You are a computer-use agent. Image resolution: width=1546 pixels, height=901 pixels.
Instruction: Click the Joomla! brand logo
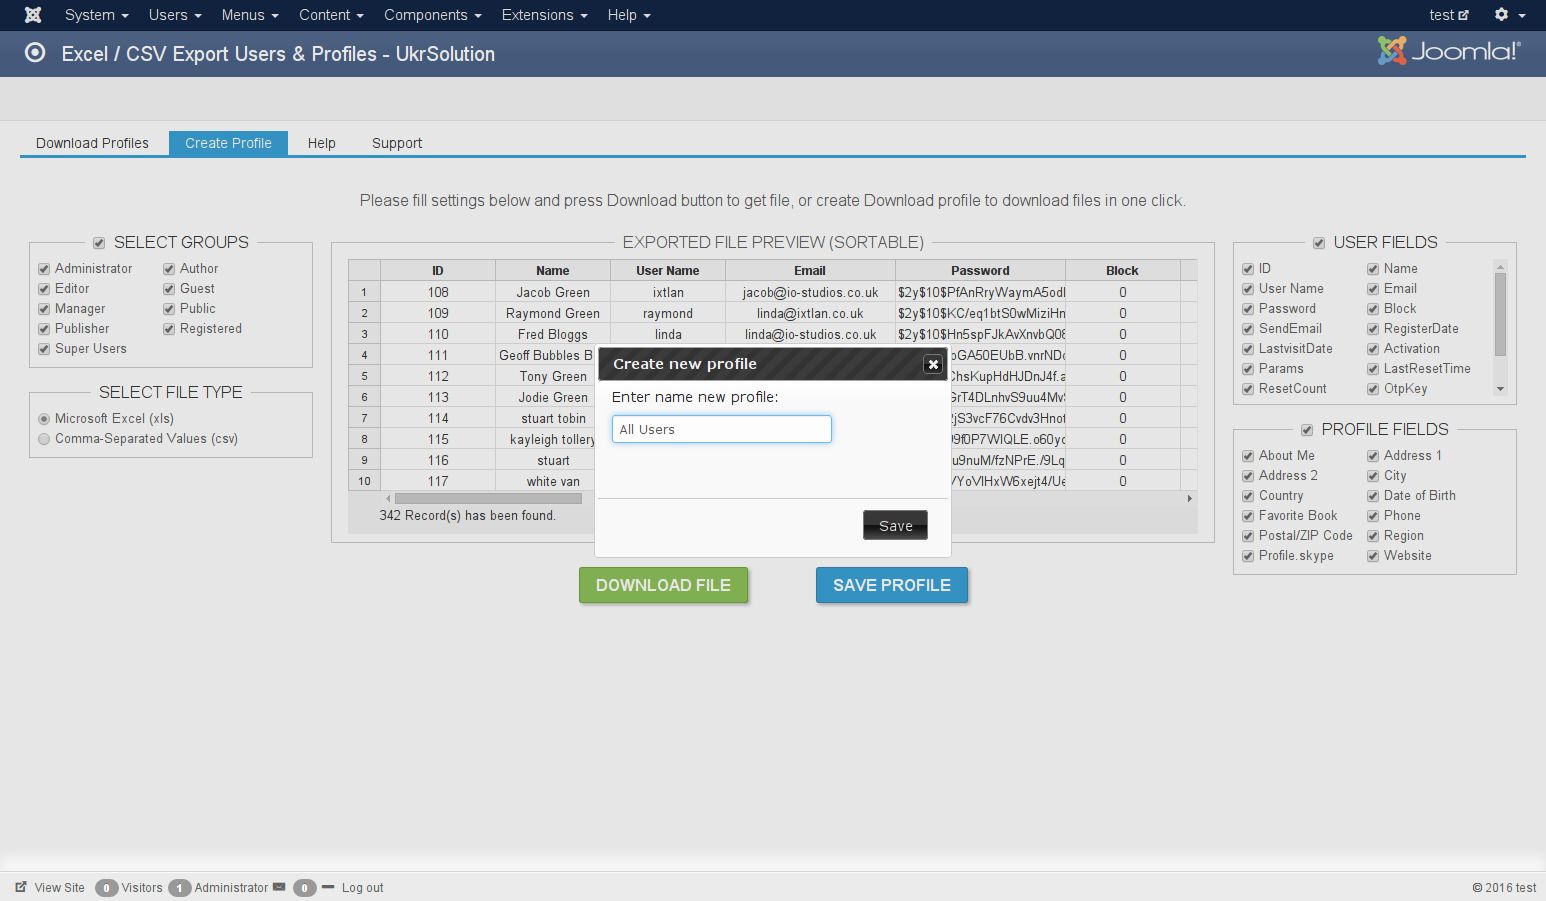1449,51
